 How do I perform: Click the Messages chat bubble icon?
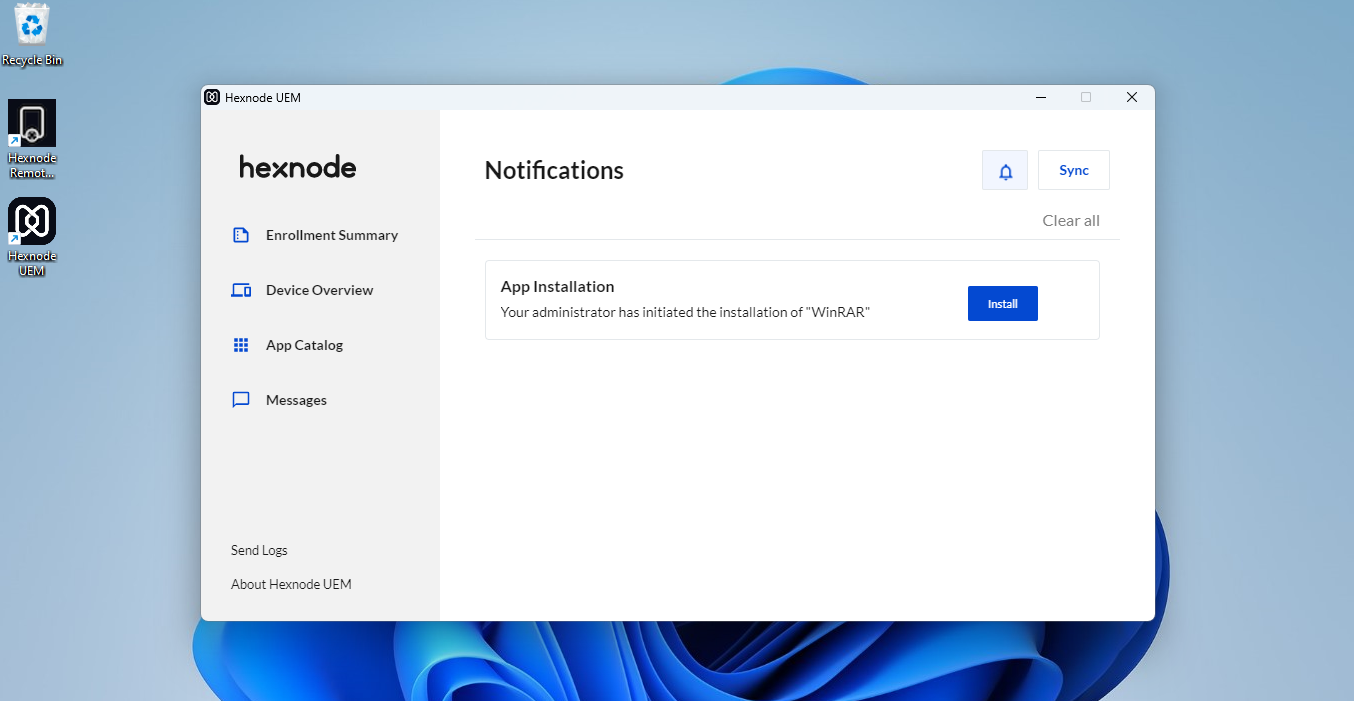tap(241, 400)
